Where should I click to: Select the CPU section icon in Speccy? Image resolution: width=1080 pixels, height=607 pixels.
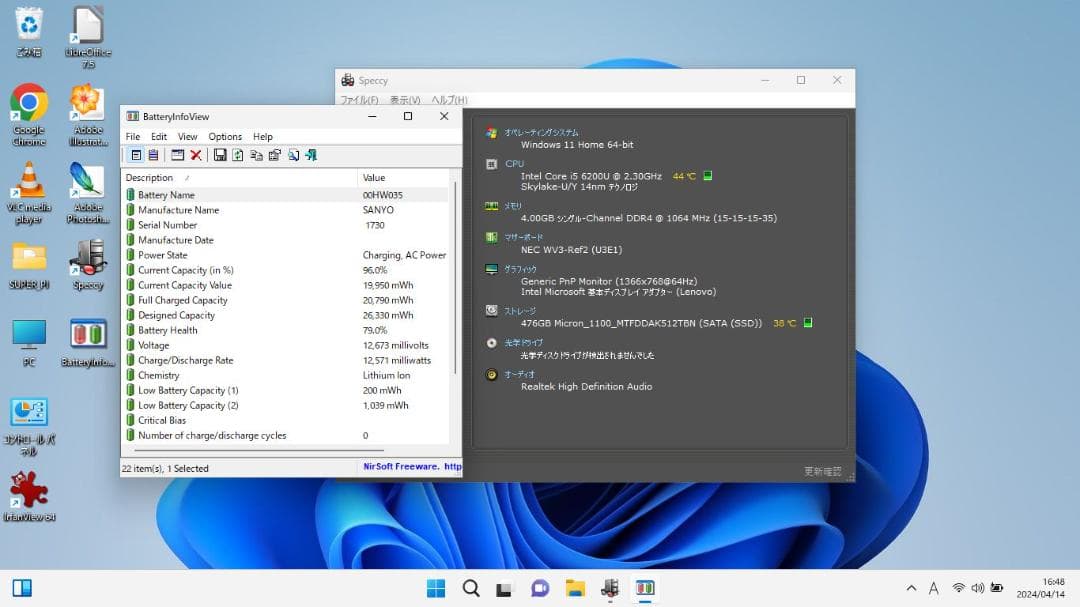click(x=491, y=164)
